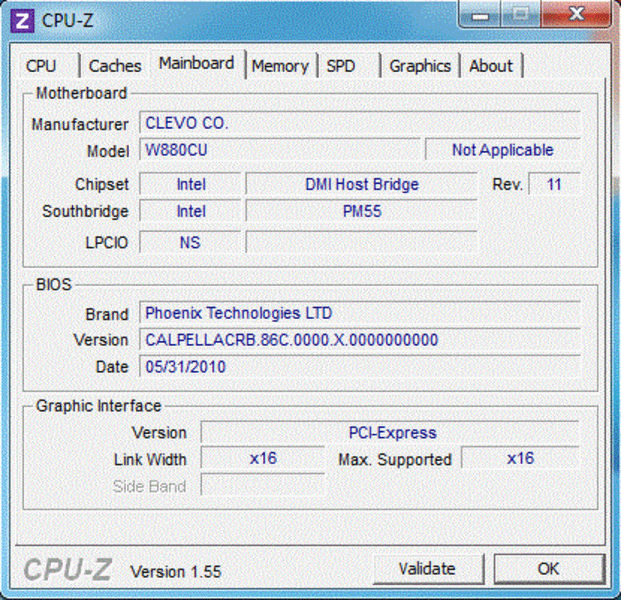The width and height of the screenshot is (621, 600).
Task: Select the DMI Host Bridge value
Action: (361, 184)
